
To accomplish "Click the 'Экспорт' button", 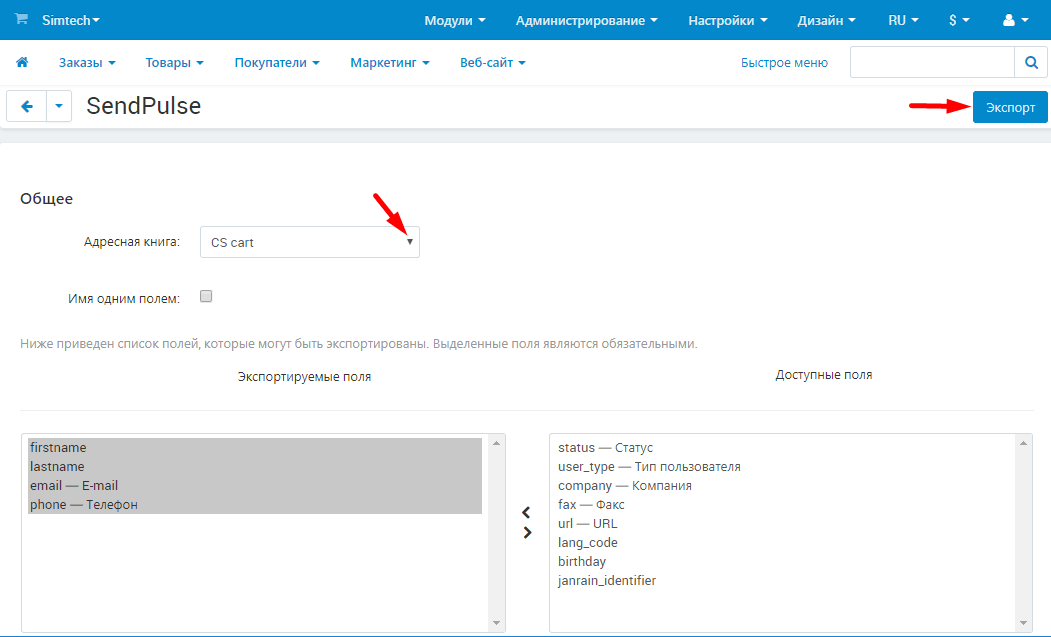I will (x=1009, y=107).
